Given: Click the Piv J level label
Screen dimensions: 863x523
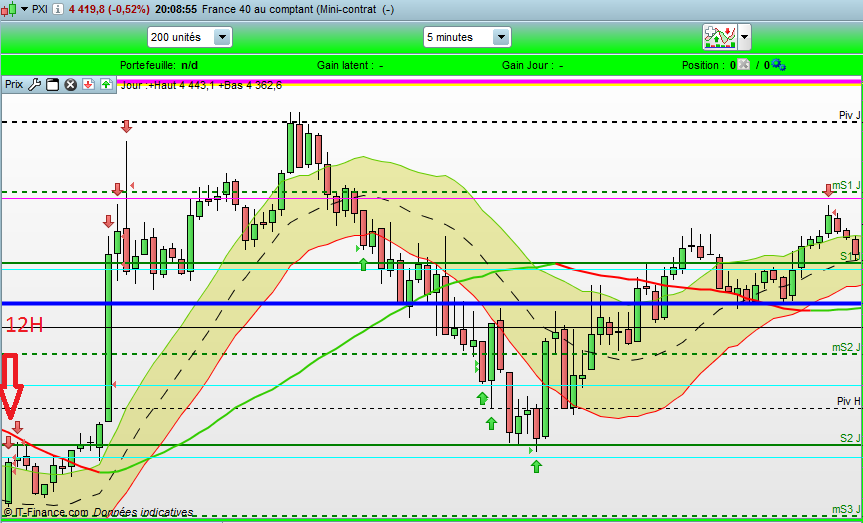Looking at the screenshot, I should [x=849, y=115].
